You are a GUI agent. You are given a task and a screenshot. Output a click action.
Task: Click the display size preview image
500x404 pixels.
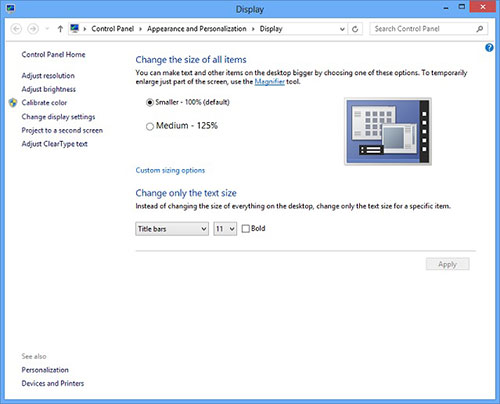tap(388, 131)
